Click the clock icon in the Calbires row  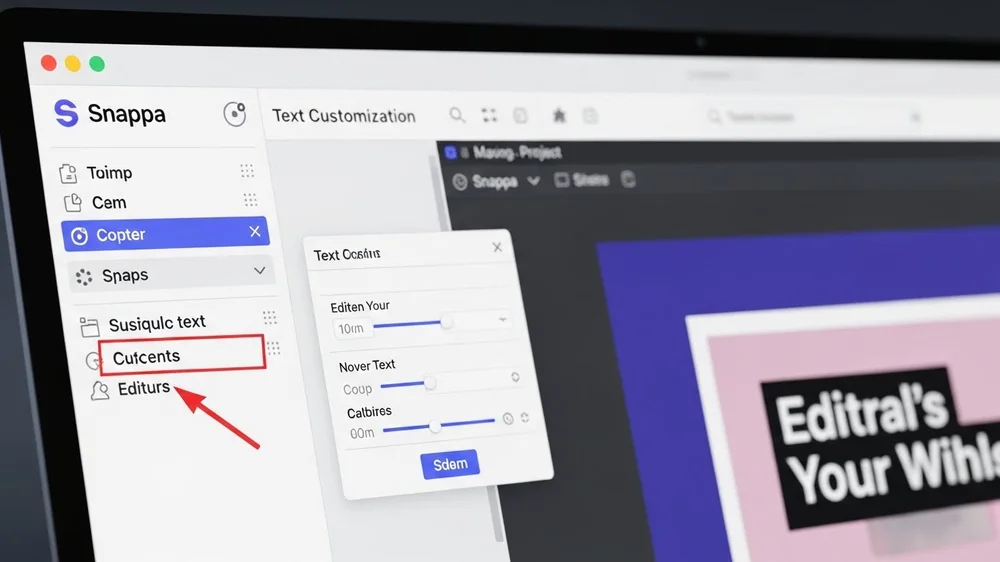coord(508,418)
